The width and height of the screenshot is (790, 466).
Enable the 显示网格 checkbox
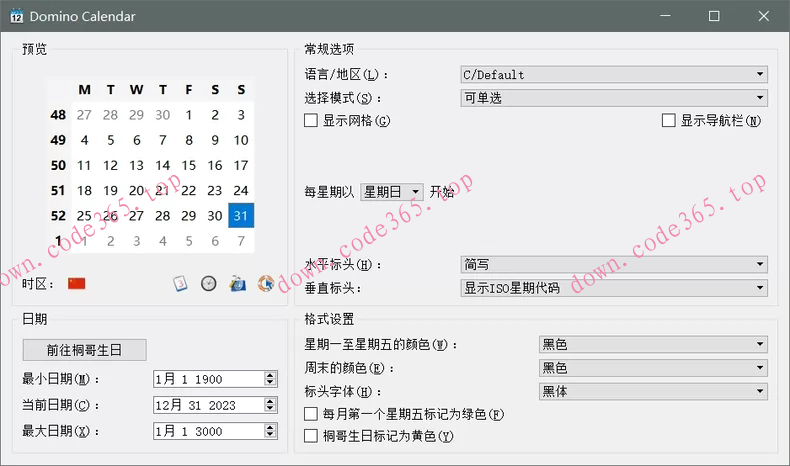pyautogui.click(x=311, y=120)
